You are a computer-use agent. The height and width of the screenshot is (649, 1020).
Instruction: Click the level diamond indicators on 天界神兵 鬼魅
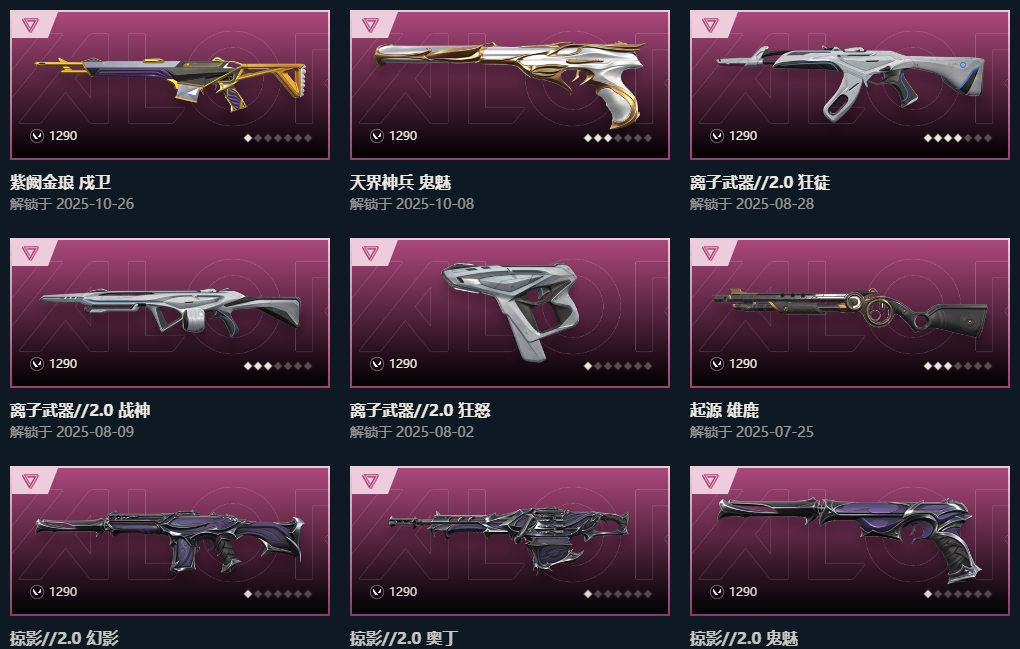[x=617, y=138]
